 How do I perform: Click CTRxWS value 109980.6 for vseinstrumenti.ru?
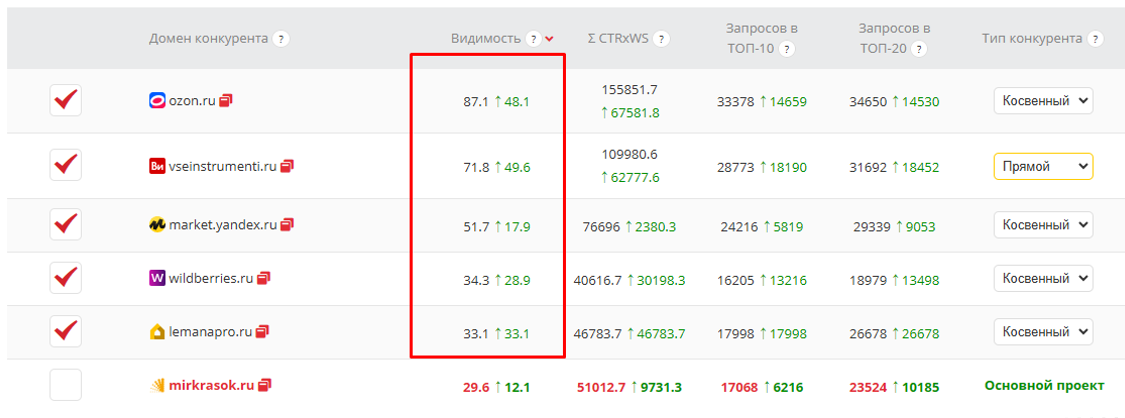pos(630,155)
